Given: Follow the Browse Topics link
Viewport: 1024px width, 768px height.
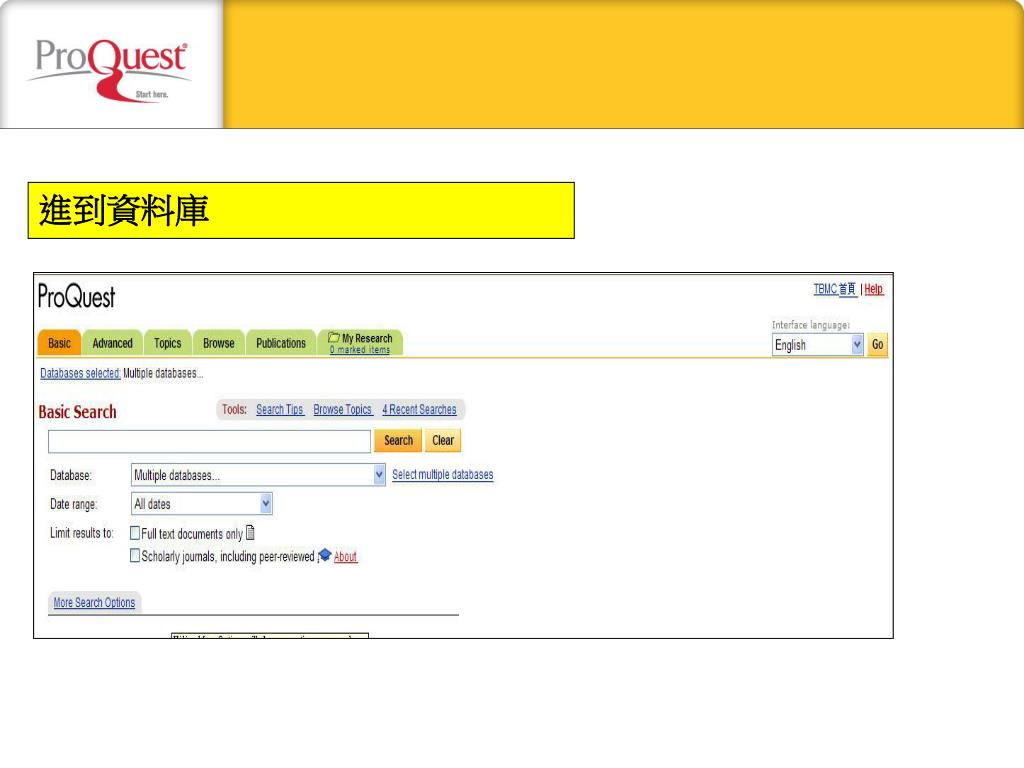Looking at the screenshot, I should 342,409.
